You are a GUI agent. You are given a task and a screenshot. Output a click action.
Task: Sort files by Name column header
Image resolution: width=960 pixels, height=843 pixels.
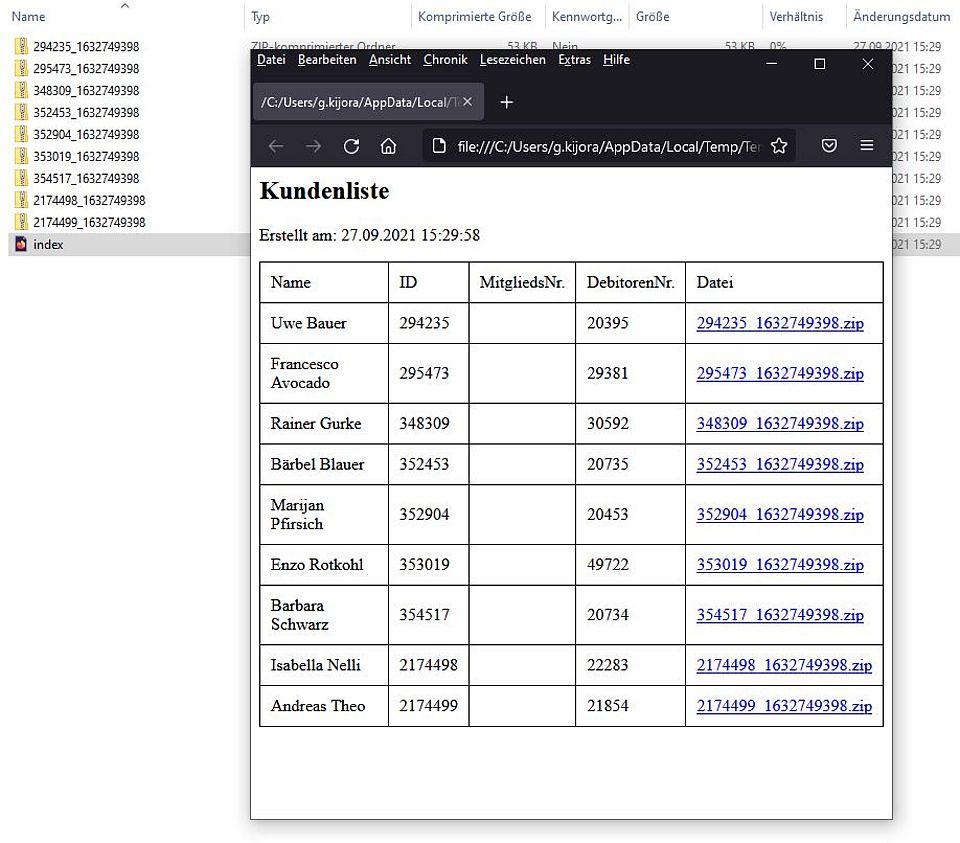(28, 17)
